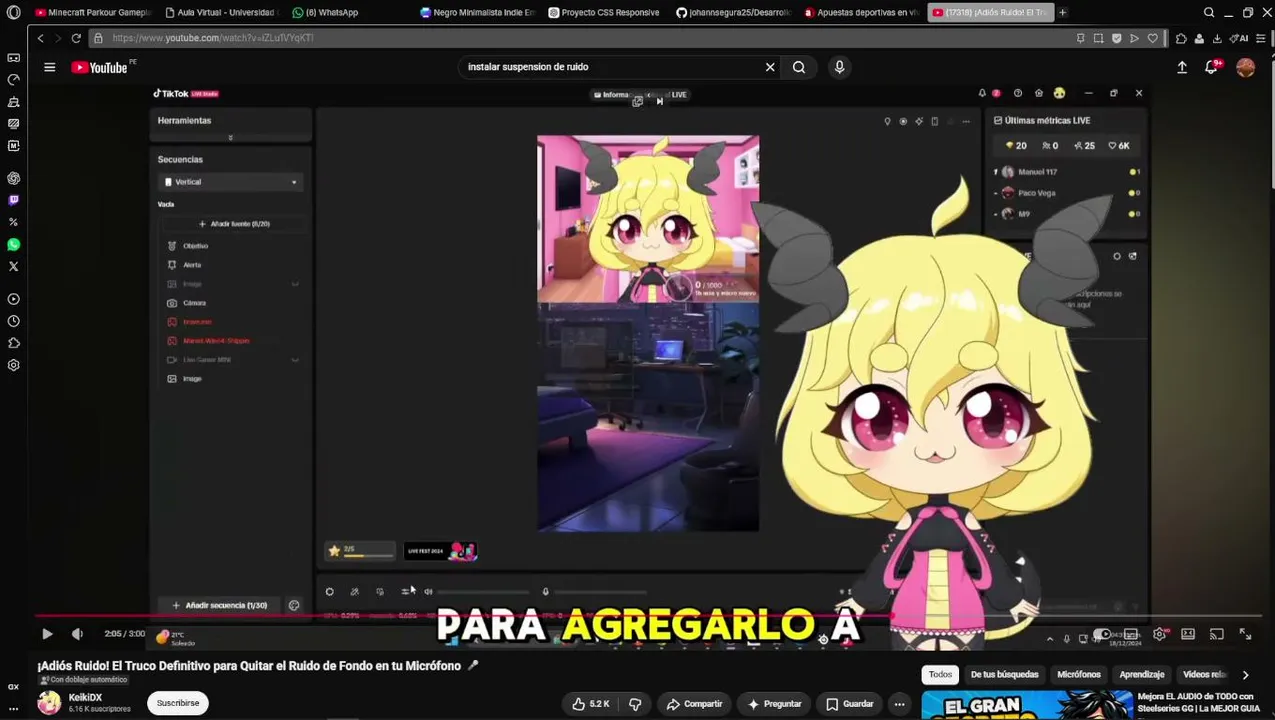Screen dimensions: 1275x720
Task: Dislike the video
Action: (635, 704)
